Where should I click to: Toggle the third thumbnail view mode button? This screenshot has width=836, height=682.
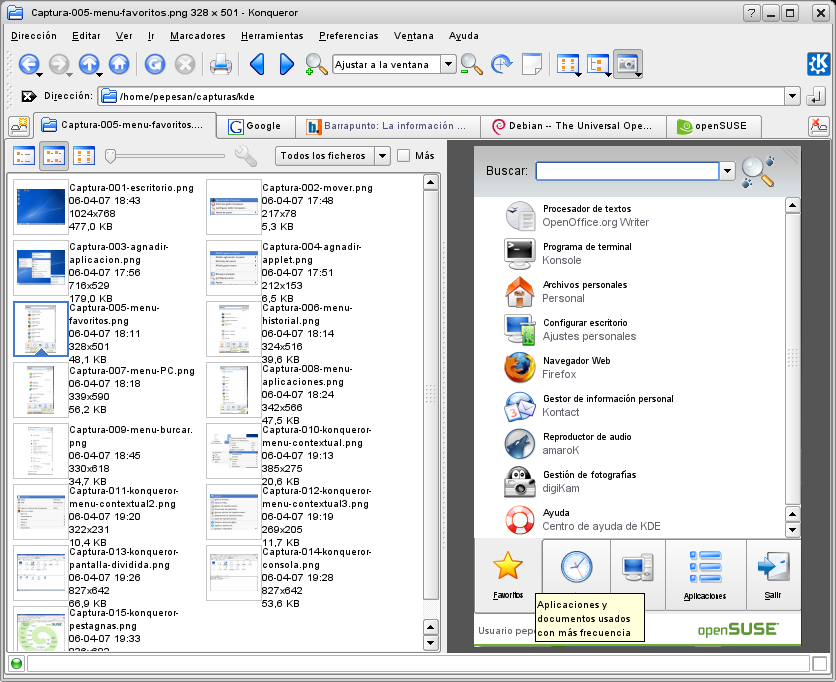(x=84, y=156)
